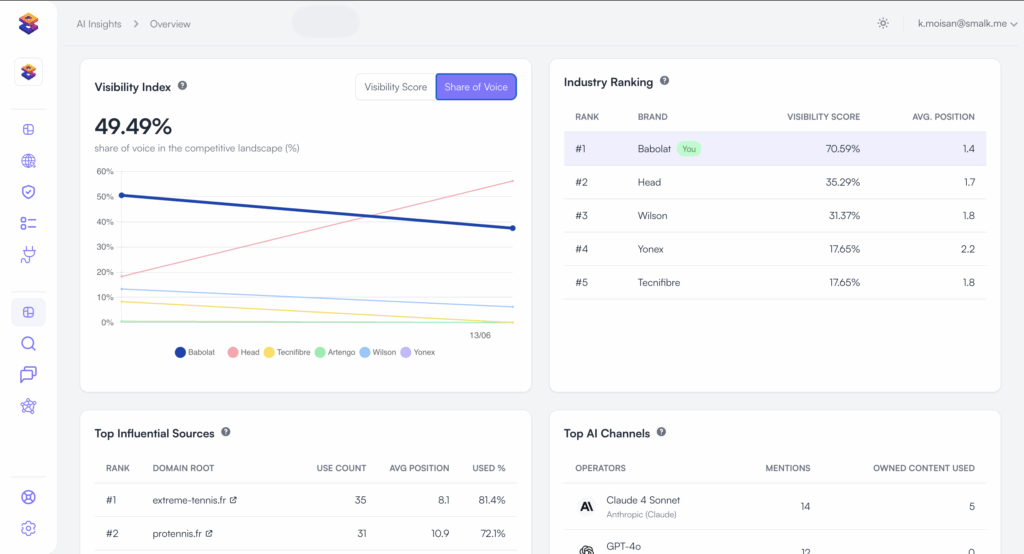Toggle Yonex series in chart legend

pyautogui.click(x=418, y=352)
